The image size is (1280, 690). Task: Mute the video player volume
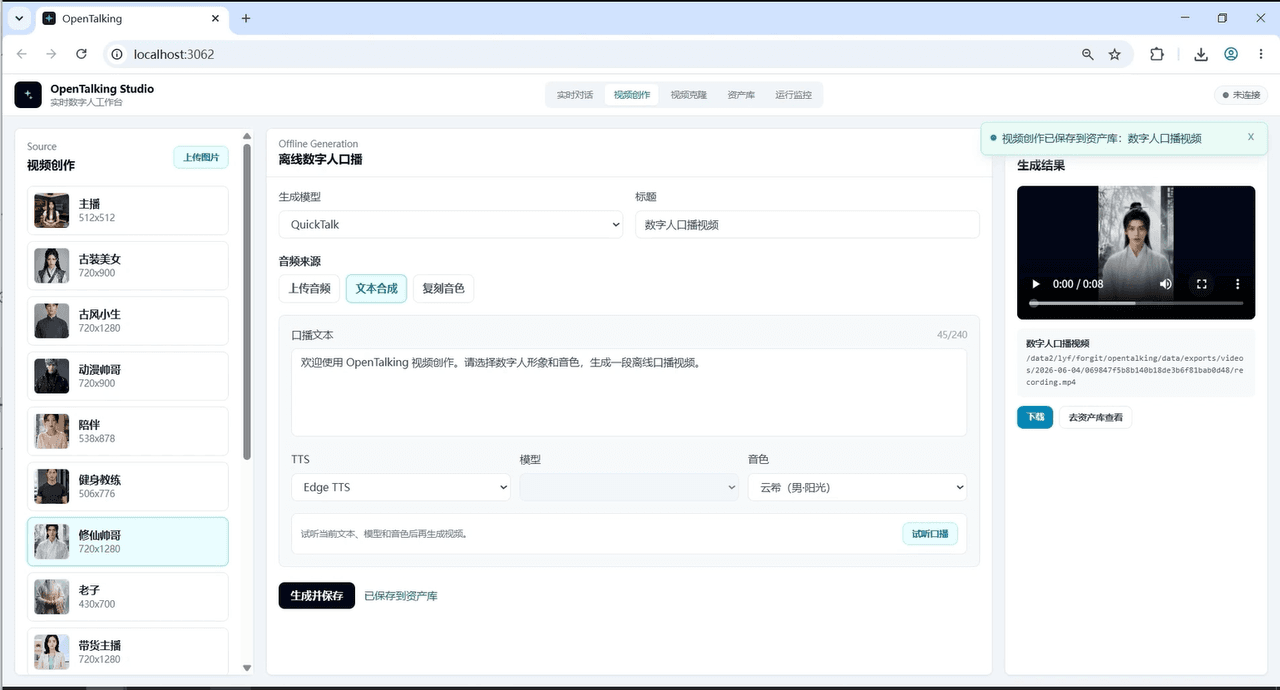(1166, 284)
